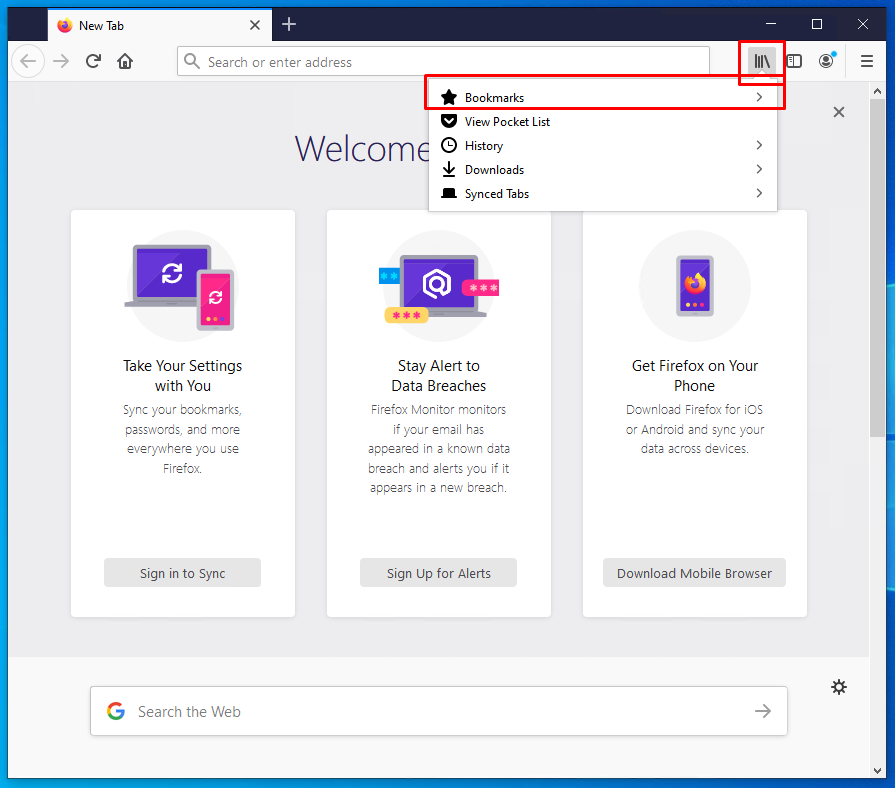Click the Pocket icon
Viewport: 895px width, 788px height.
point(449,121)
